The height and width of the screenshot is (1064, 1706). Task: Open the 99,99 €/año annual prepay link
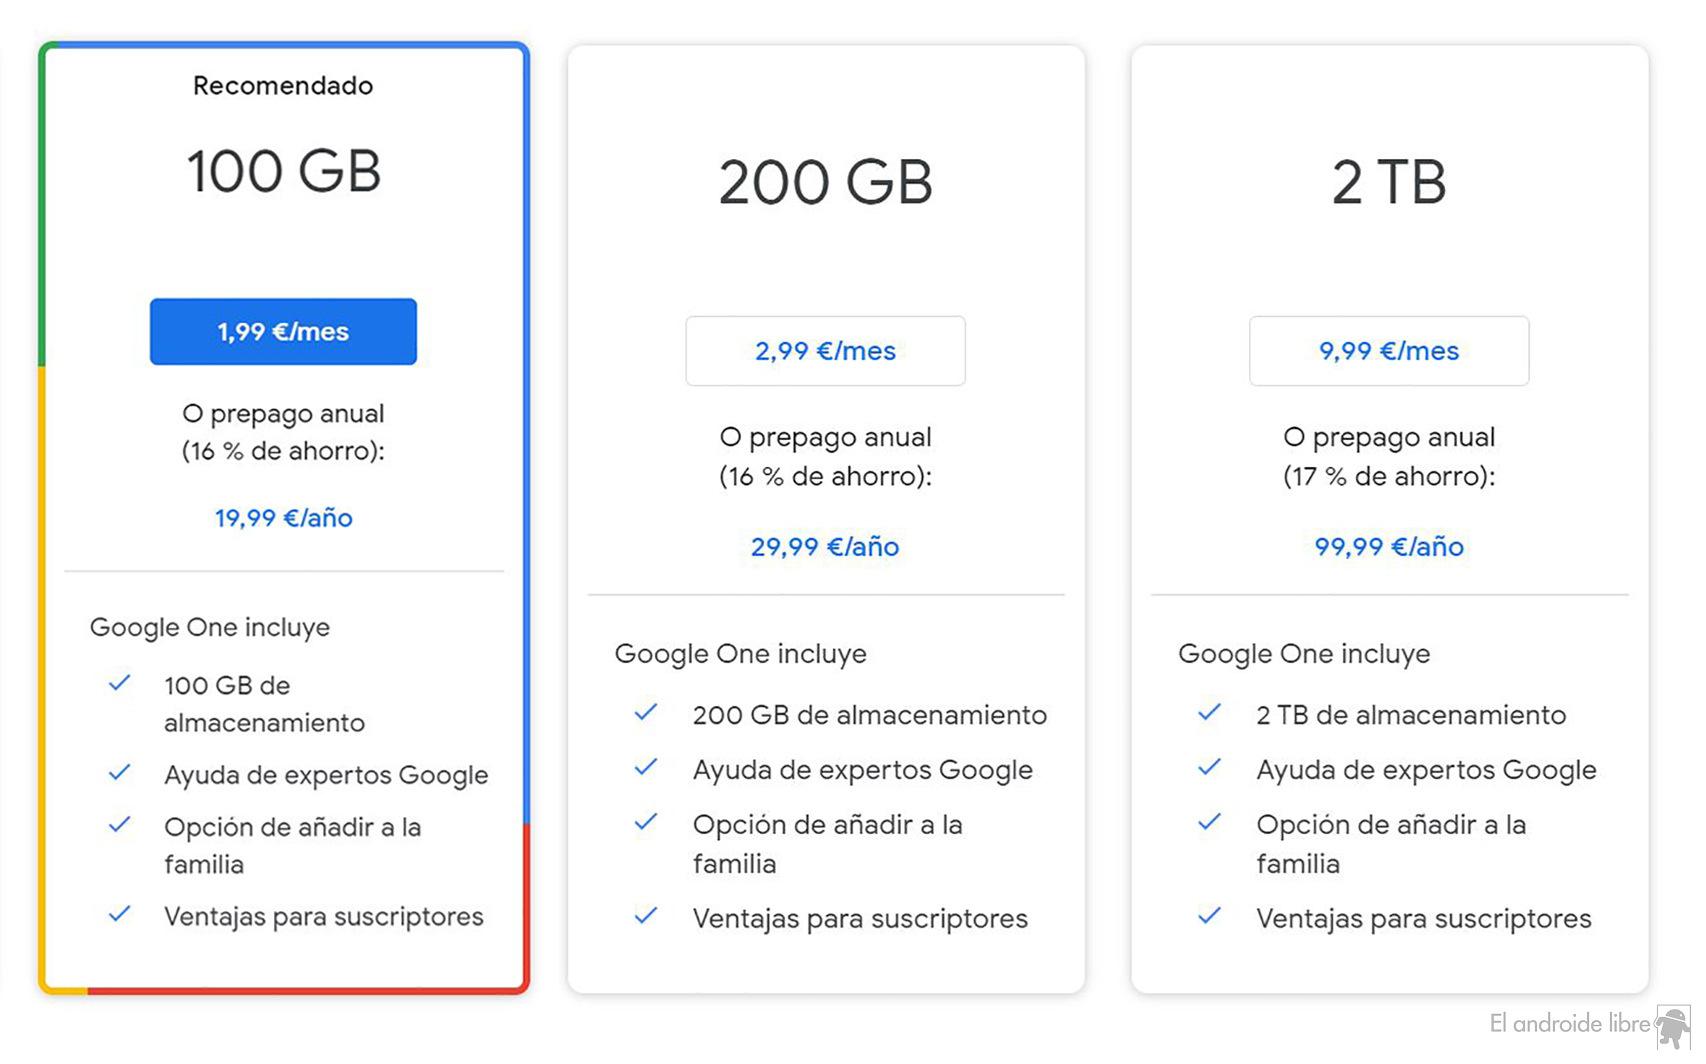(x=1388, y=546)
